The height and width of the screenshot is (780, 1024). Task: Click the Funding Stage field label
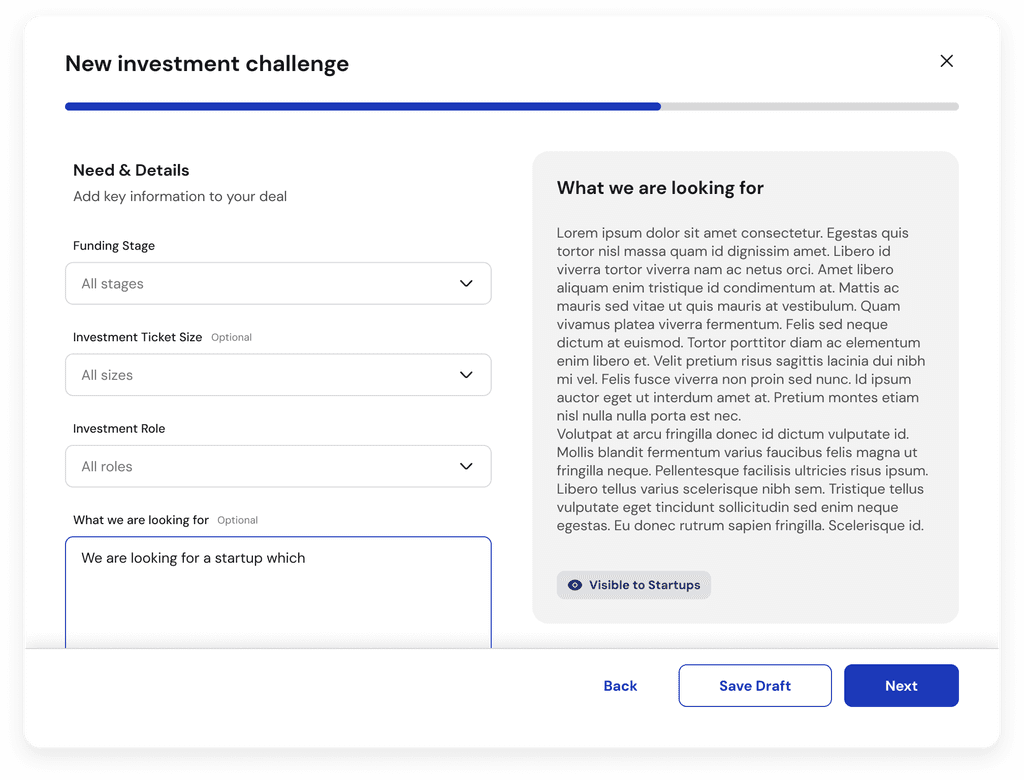pyautogui.click(x=114, y=246)
